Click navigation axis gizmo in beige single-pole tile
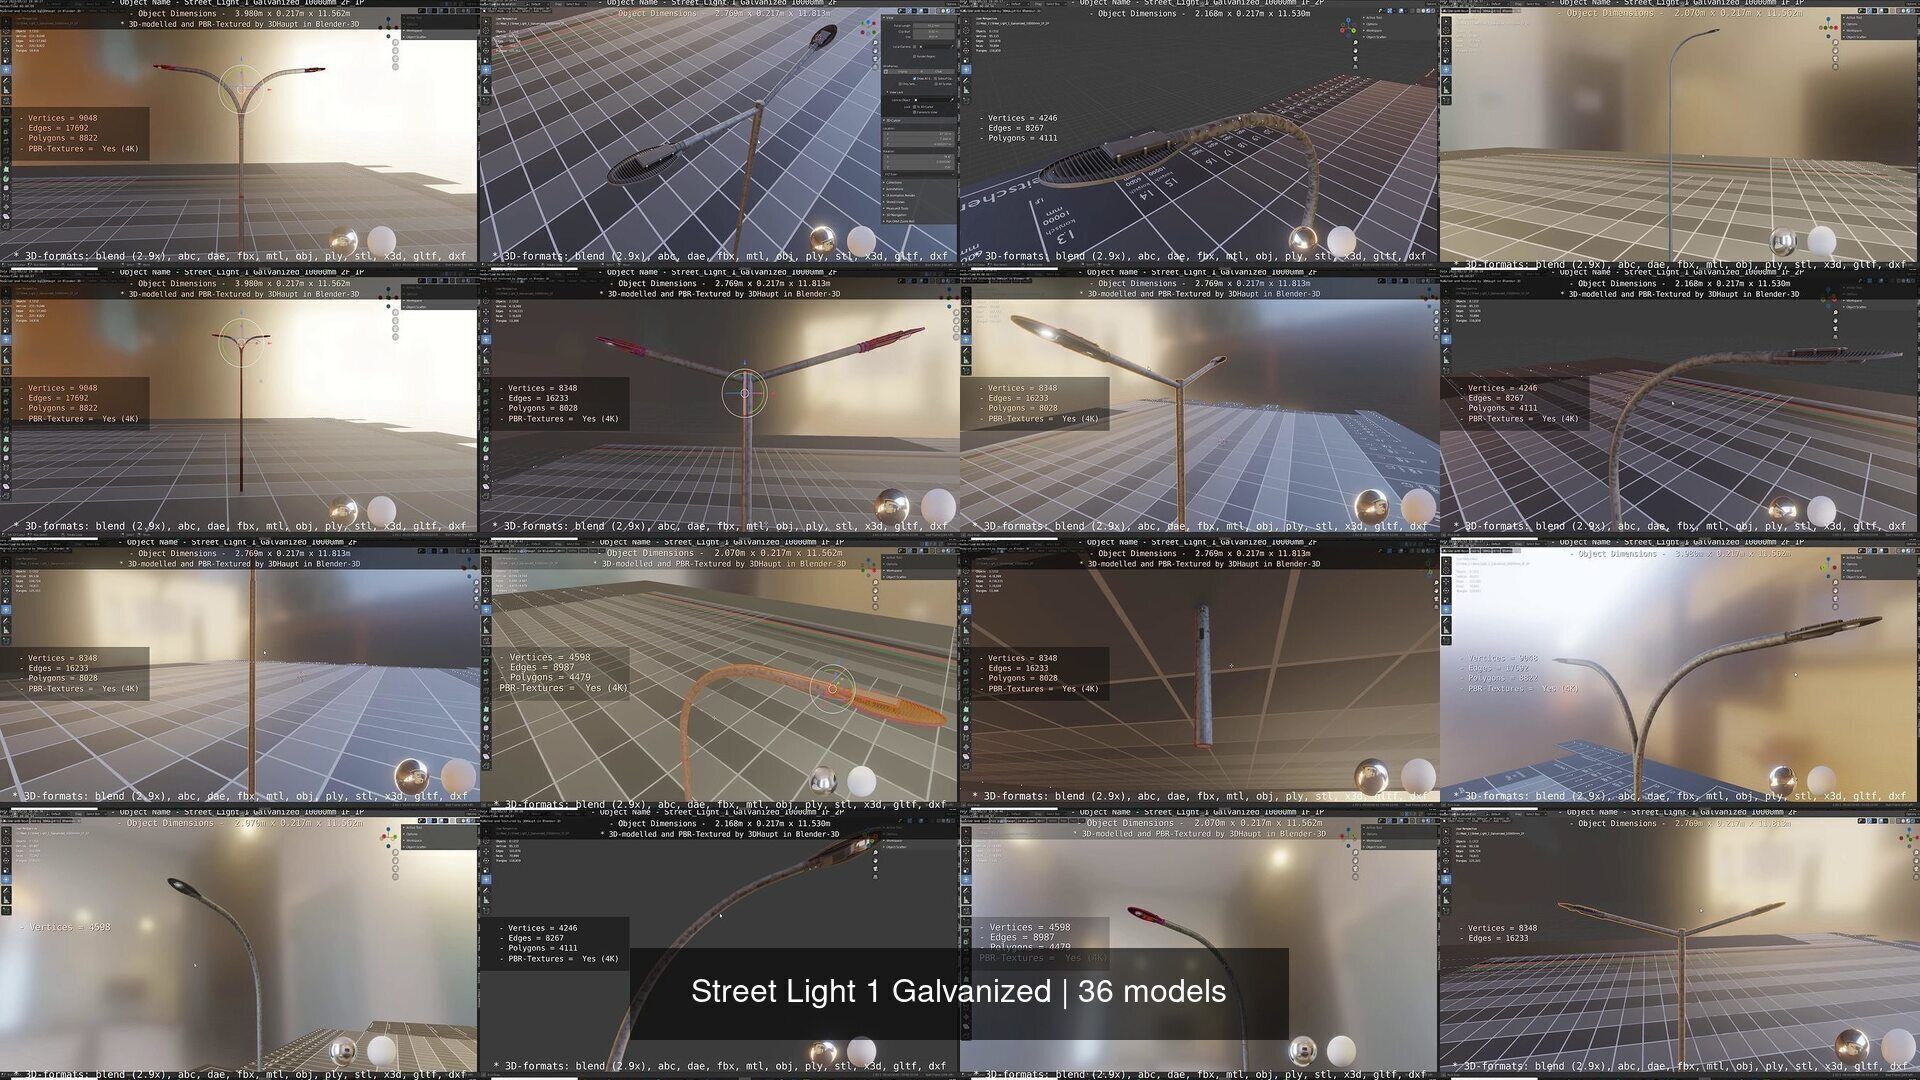Image resolution: width=1920 pixels, height=1080 pixels. (x=1828, y=27)
